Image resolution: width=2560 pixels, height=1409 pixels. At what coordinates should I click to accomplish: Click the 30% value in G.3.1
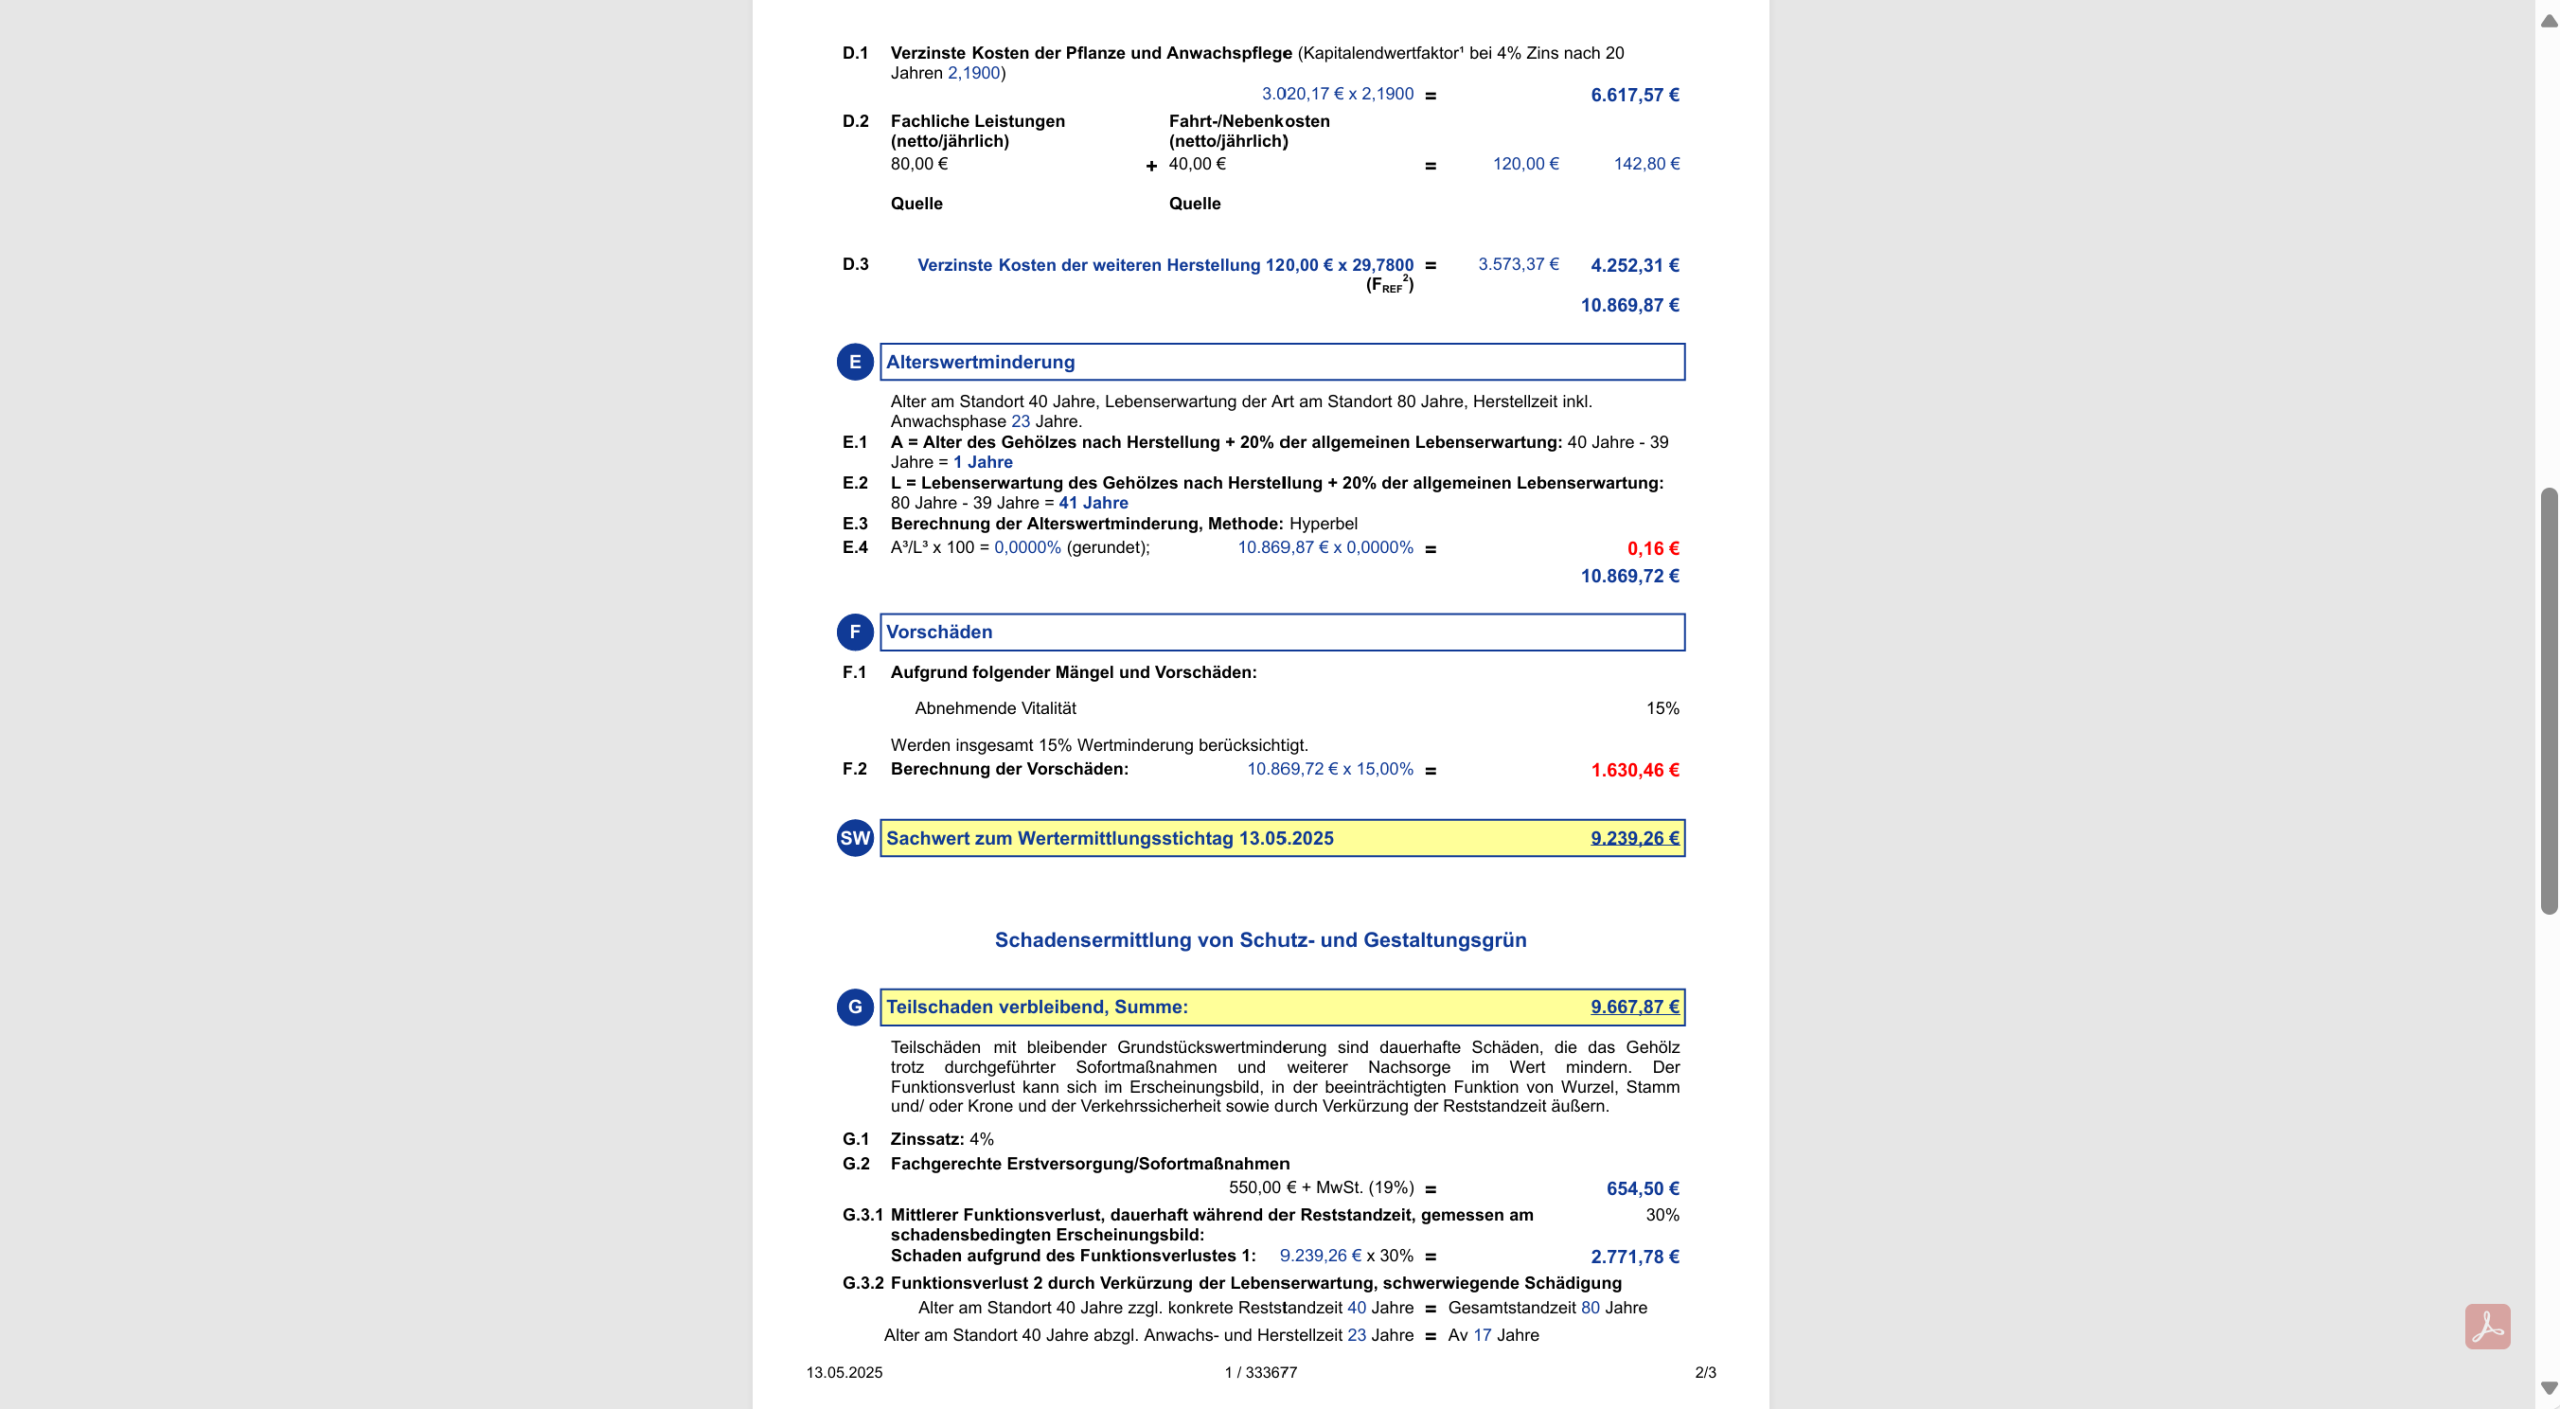coord(1662,1215)
